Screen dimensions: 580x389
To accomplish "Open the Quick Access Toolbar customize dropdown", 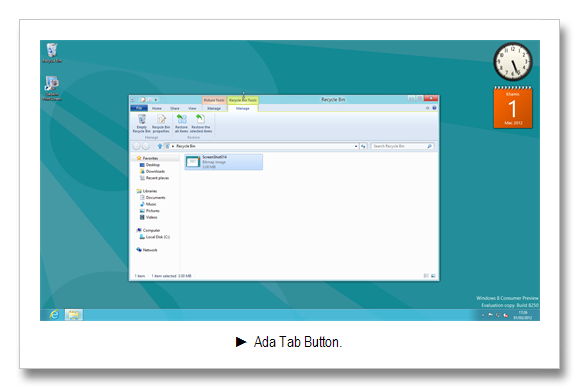I will click(x=156, y=100).
